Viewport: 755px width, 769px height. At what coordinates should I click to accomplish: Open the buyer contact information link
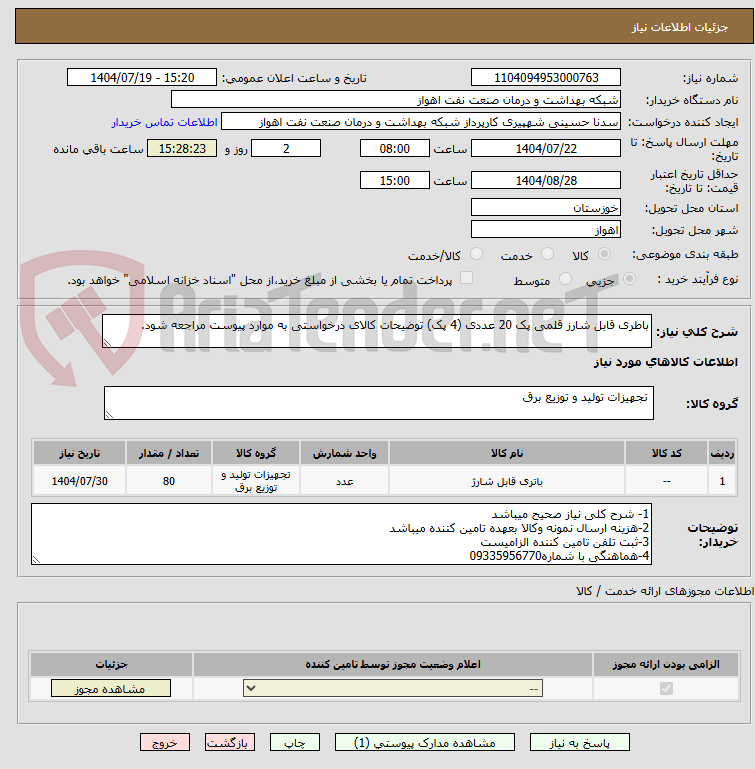click(164, 122)
